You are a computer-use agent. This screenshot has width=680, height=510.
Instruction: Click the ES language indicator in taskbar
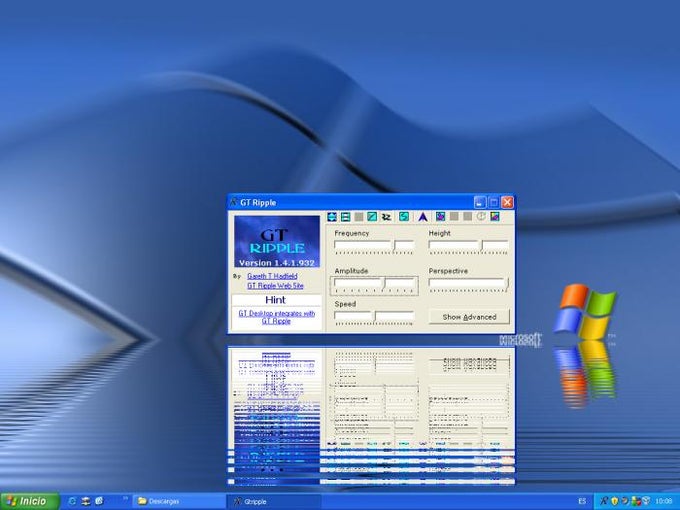[582, 501]
